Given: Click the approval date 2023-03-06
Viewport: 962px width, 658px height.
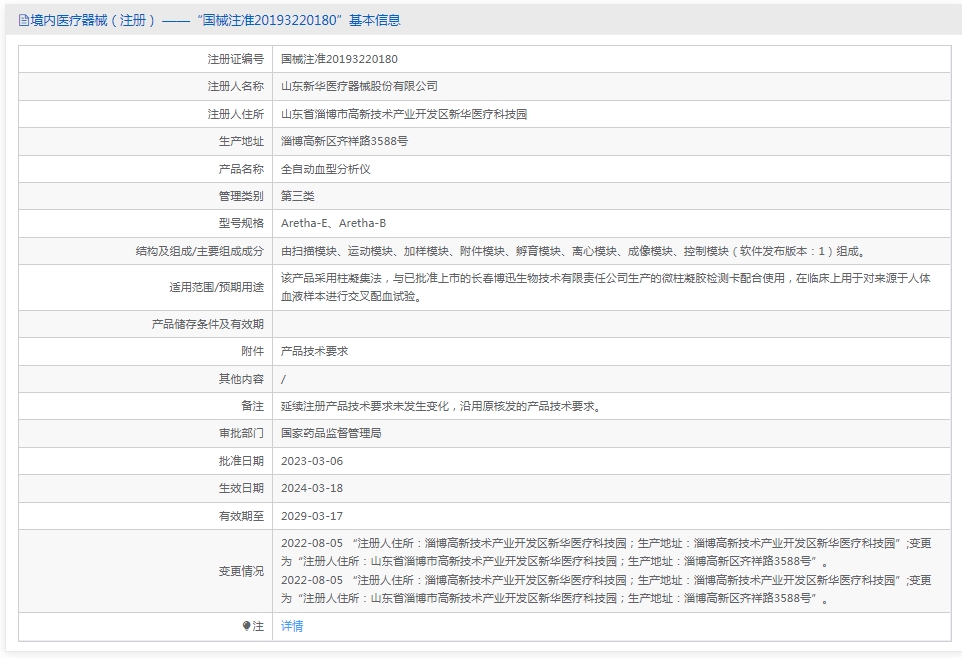Looking at the screenshot, I should tap(312, 461).
